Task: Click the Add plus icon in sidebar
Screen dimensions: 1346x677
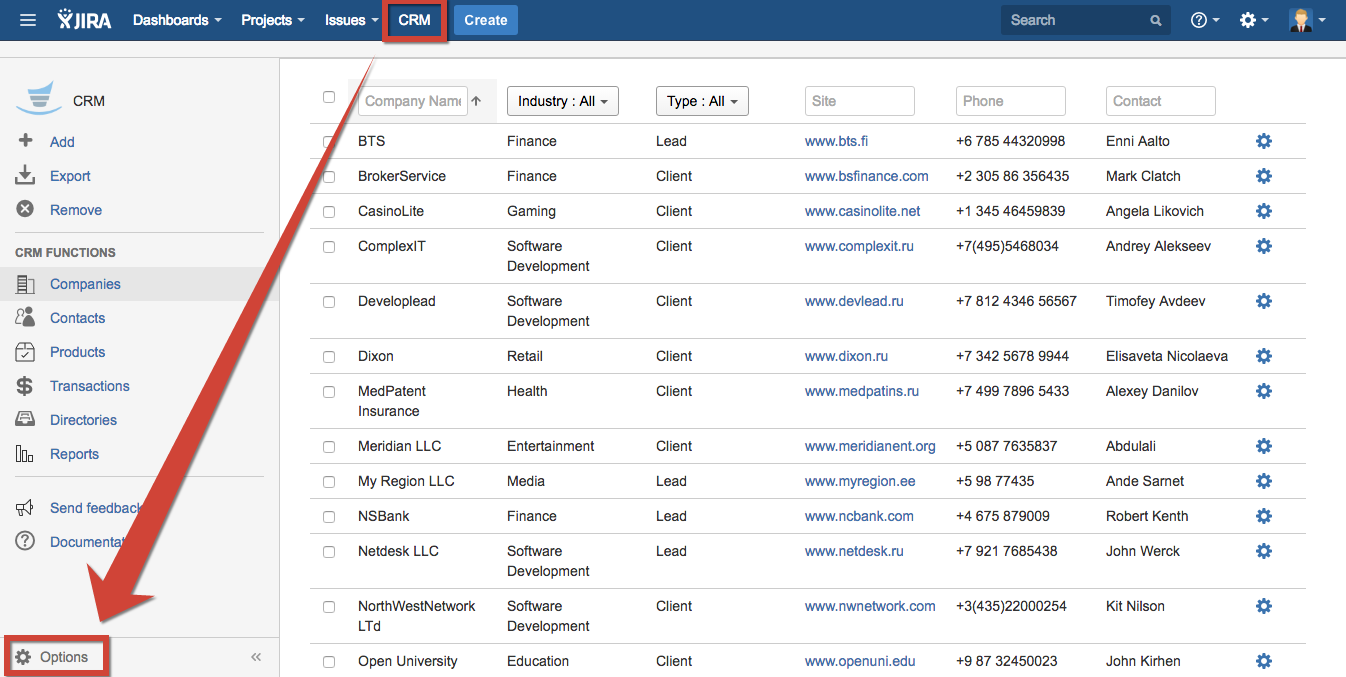Action: pyautogui.click(x=26, y=141)
